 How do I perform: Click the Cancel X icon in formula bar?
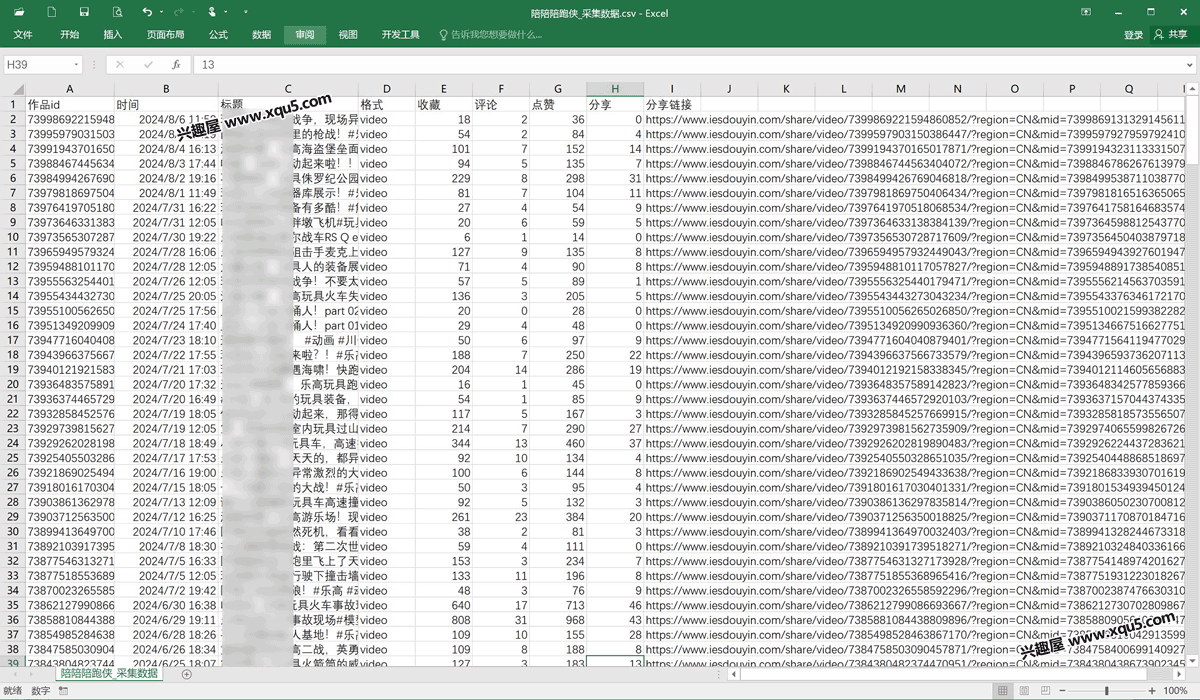[119, 64]
